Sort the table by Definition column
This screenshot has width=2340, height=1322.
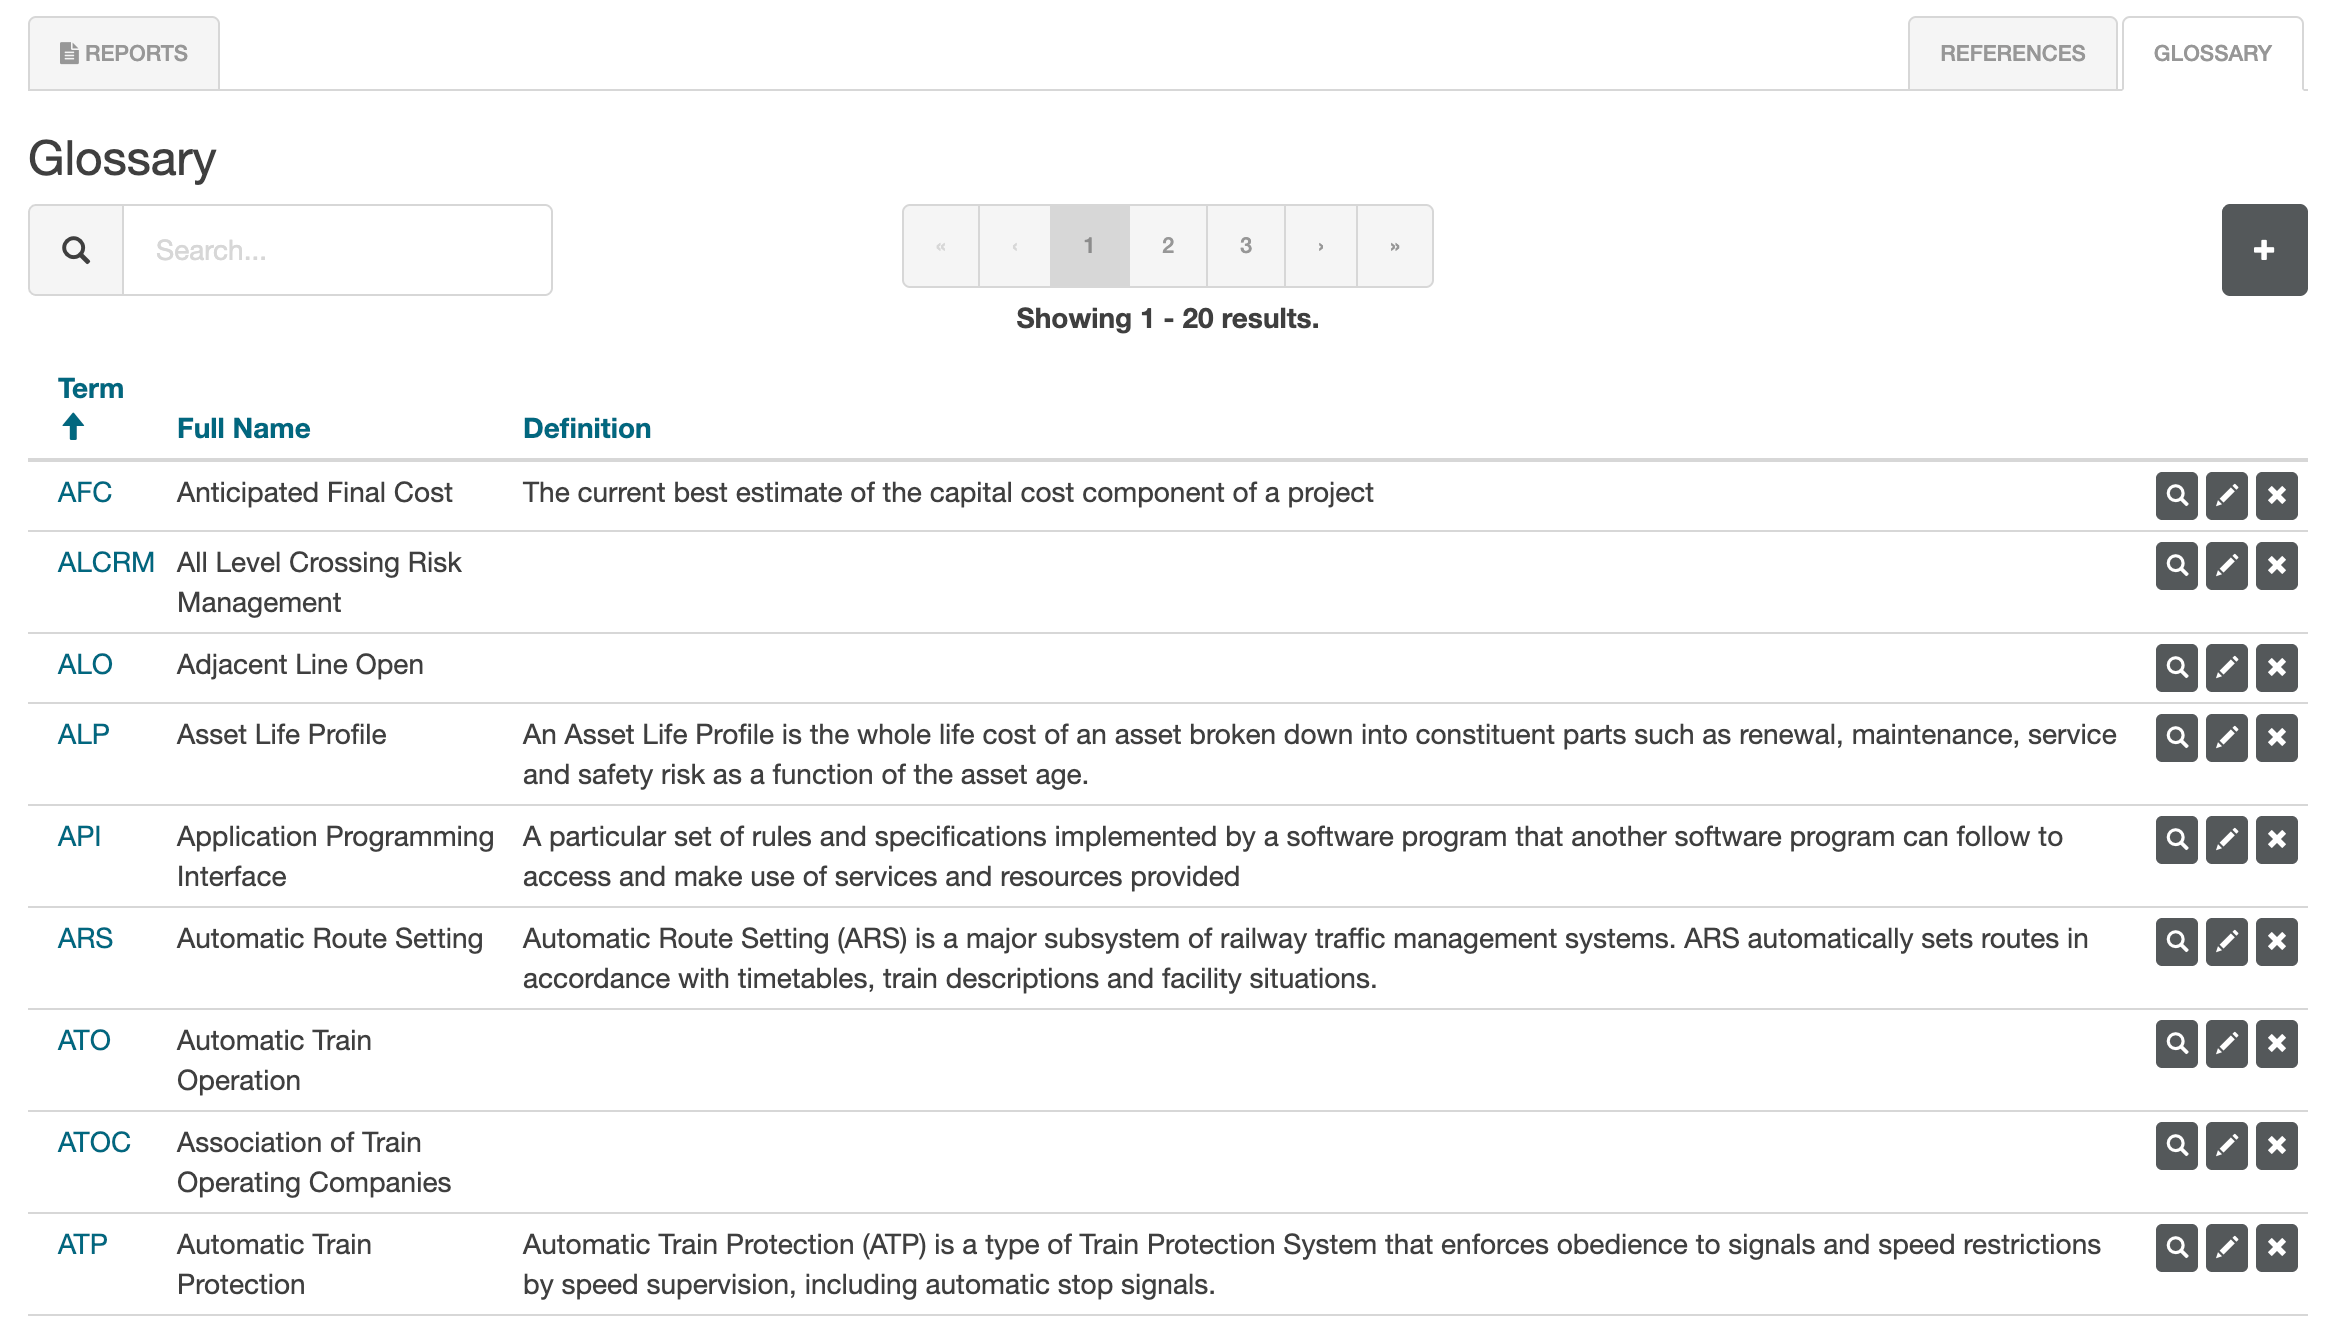pos(586,428)
